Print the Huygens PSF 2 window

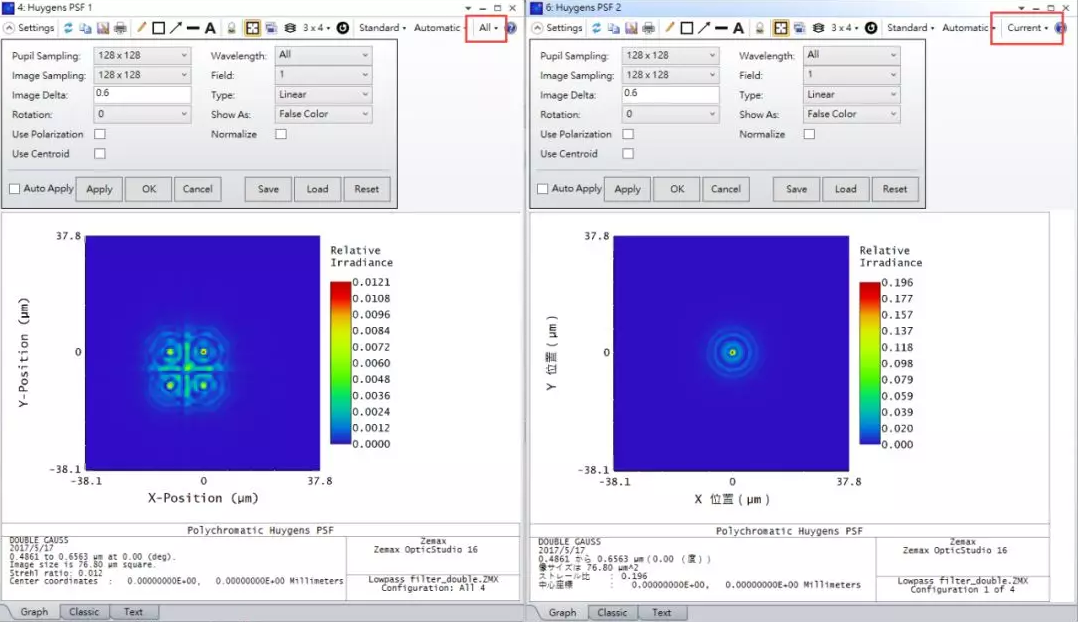click(648, 28)
